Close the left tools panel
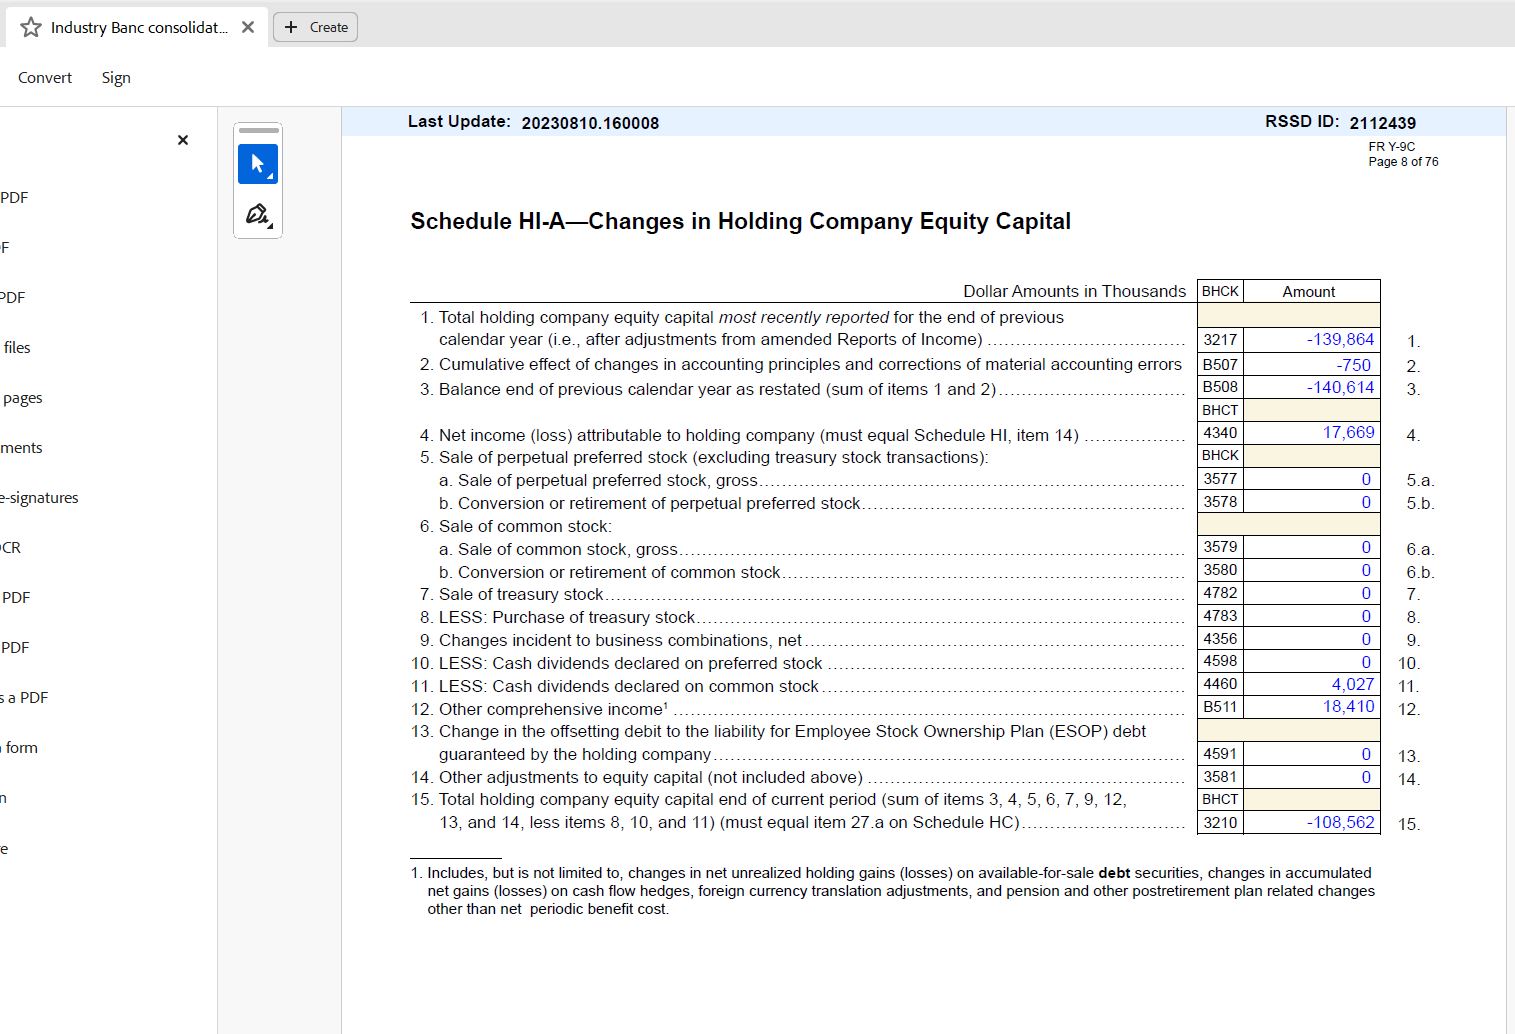The image size is (1515, 1034). click(183, 140)
